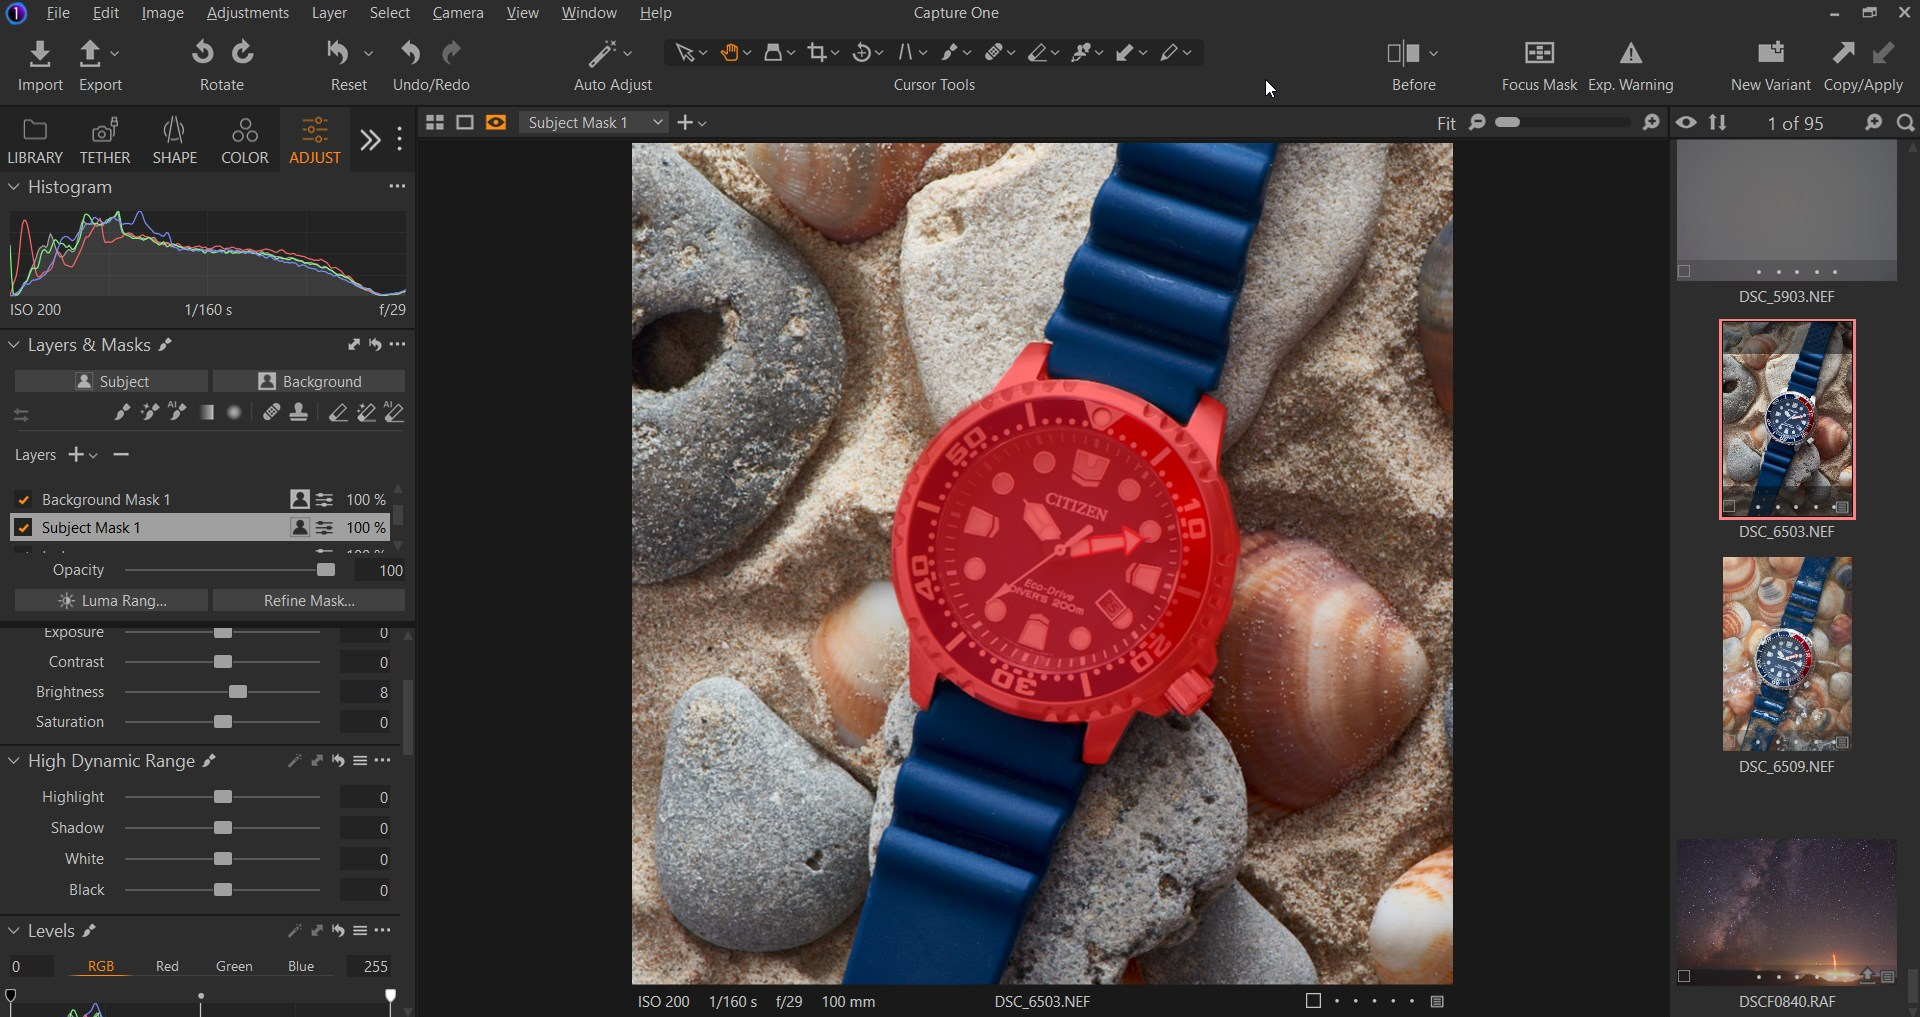Toggle the Before view comparison
The image size is (1920, 1017).
[x=1403, y=53]
